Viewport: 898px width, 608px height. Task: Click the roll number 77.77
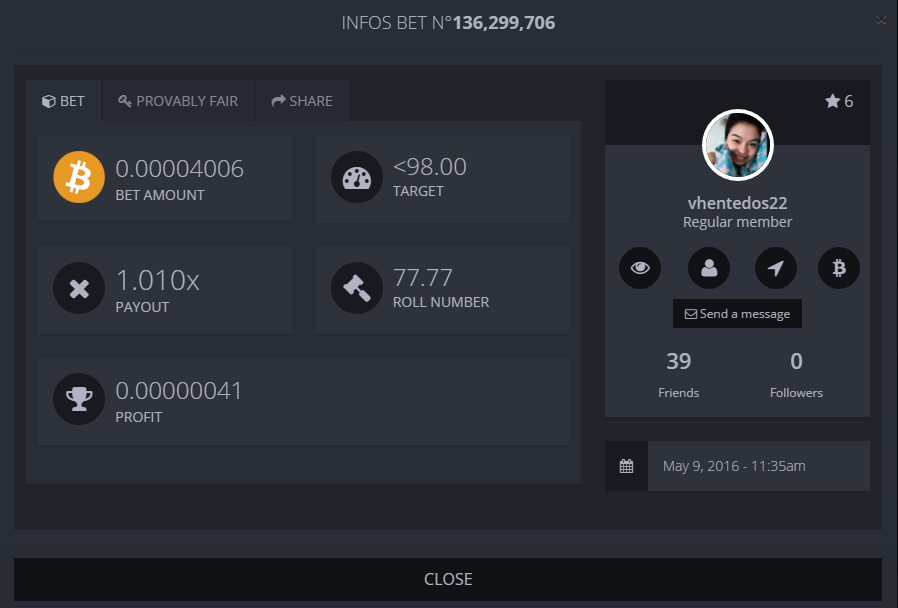coord(423,278)
